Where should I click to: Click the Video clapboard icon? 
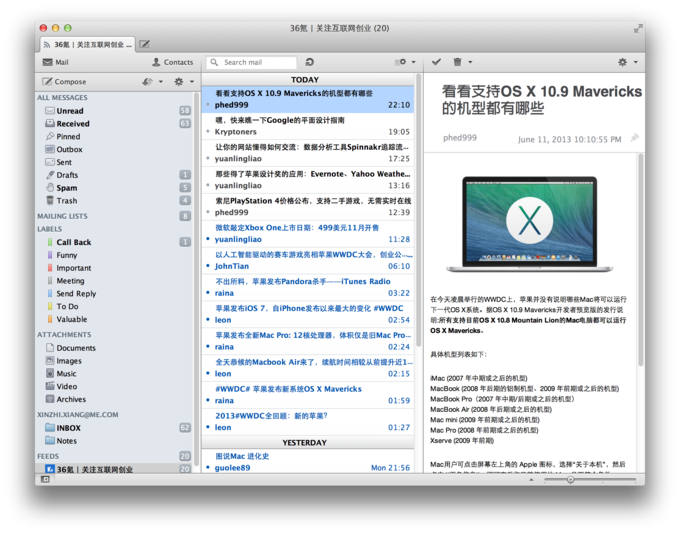pos(50,386)
